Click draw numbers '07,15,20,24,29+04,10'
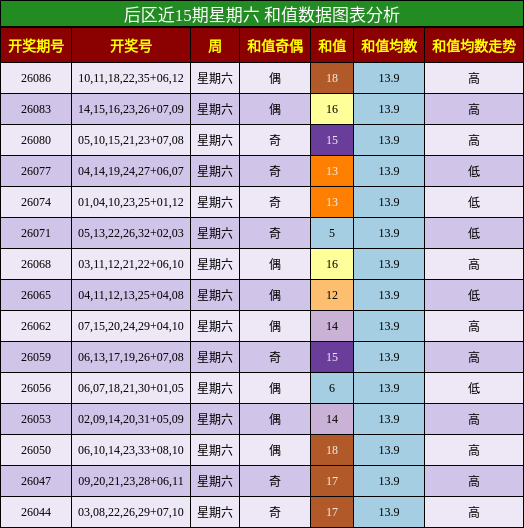The height and width of the screenshot is (528, 524). click(131, 326)
